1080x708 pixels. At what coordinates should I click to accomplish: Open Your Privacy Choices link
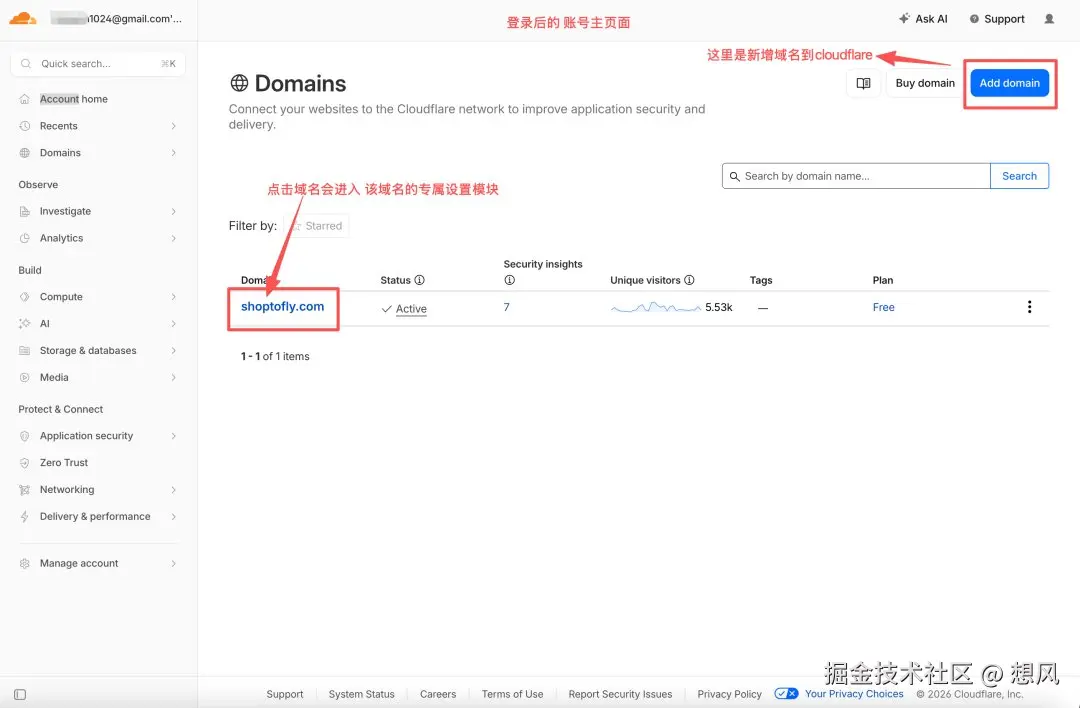(854, 694)
